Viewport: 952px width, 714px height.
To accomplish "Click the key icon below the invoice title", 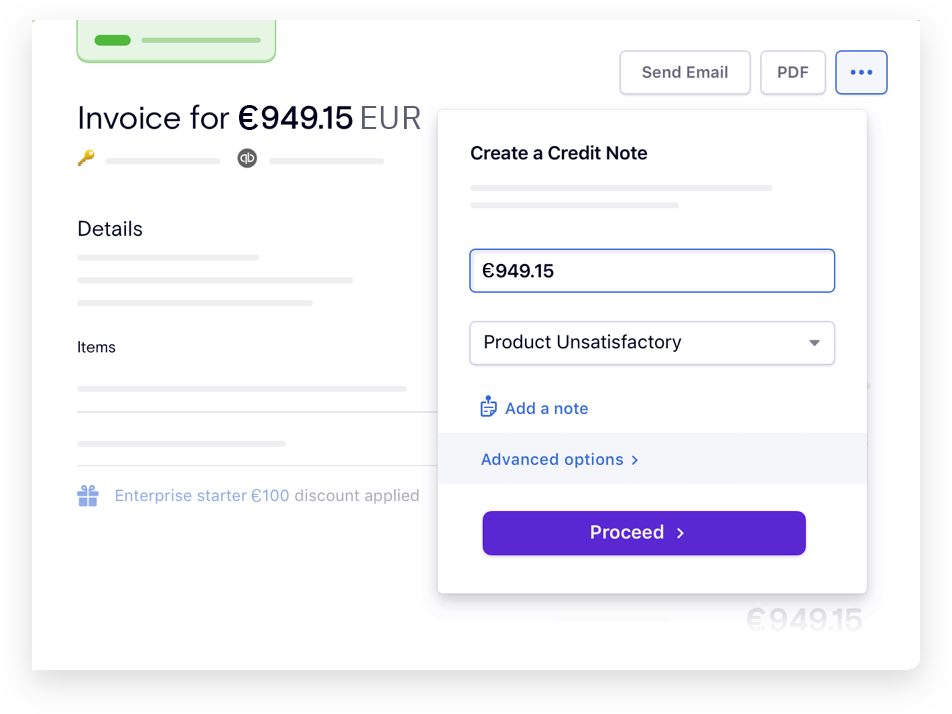I will [86, 157].
